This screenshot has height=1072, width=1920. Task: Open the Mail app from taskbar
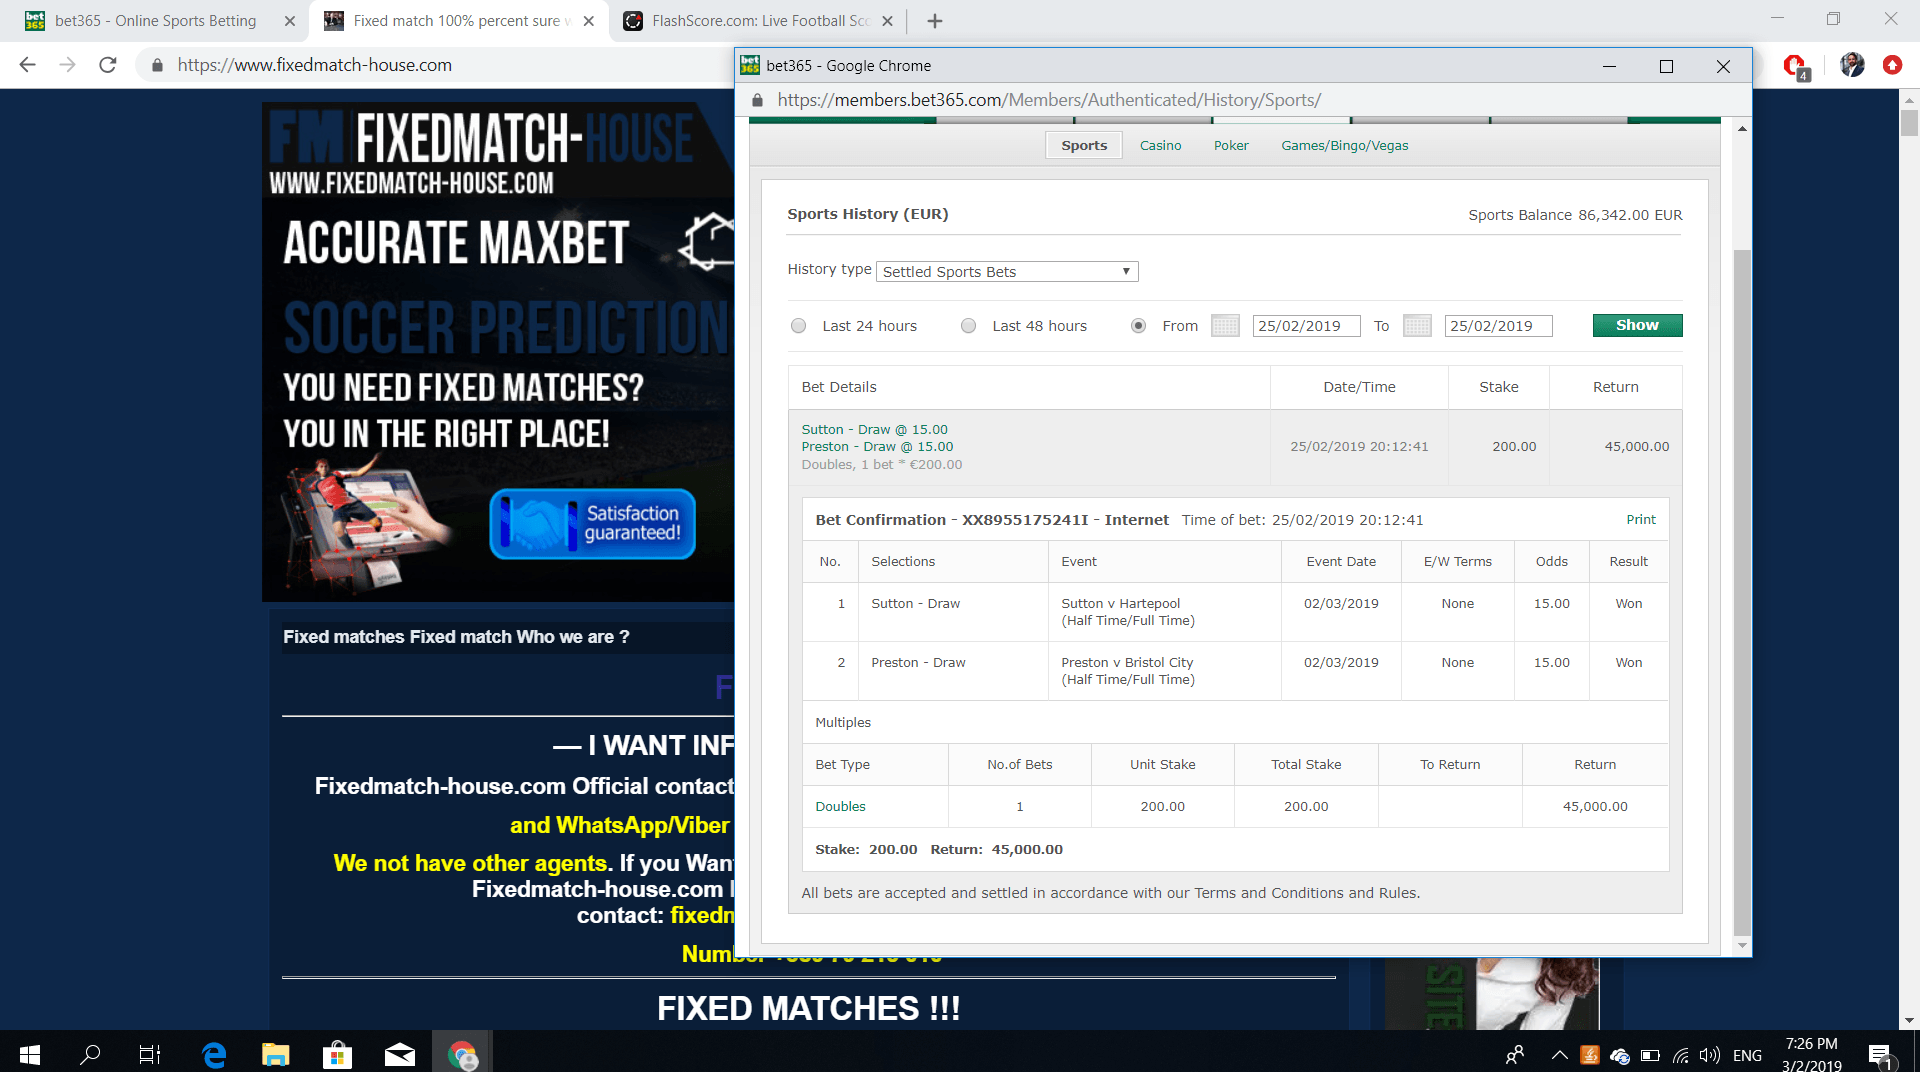coord(399,1054)
